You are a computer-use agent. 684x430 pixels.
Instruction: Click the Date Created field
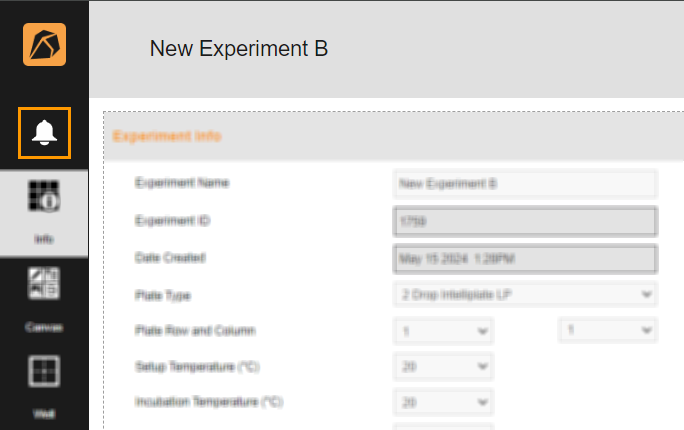[x=525, y=259]
